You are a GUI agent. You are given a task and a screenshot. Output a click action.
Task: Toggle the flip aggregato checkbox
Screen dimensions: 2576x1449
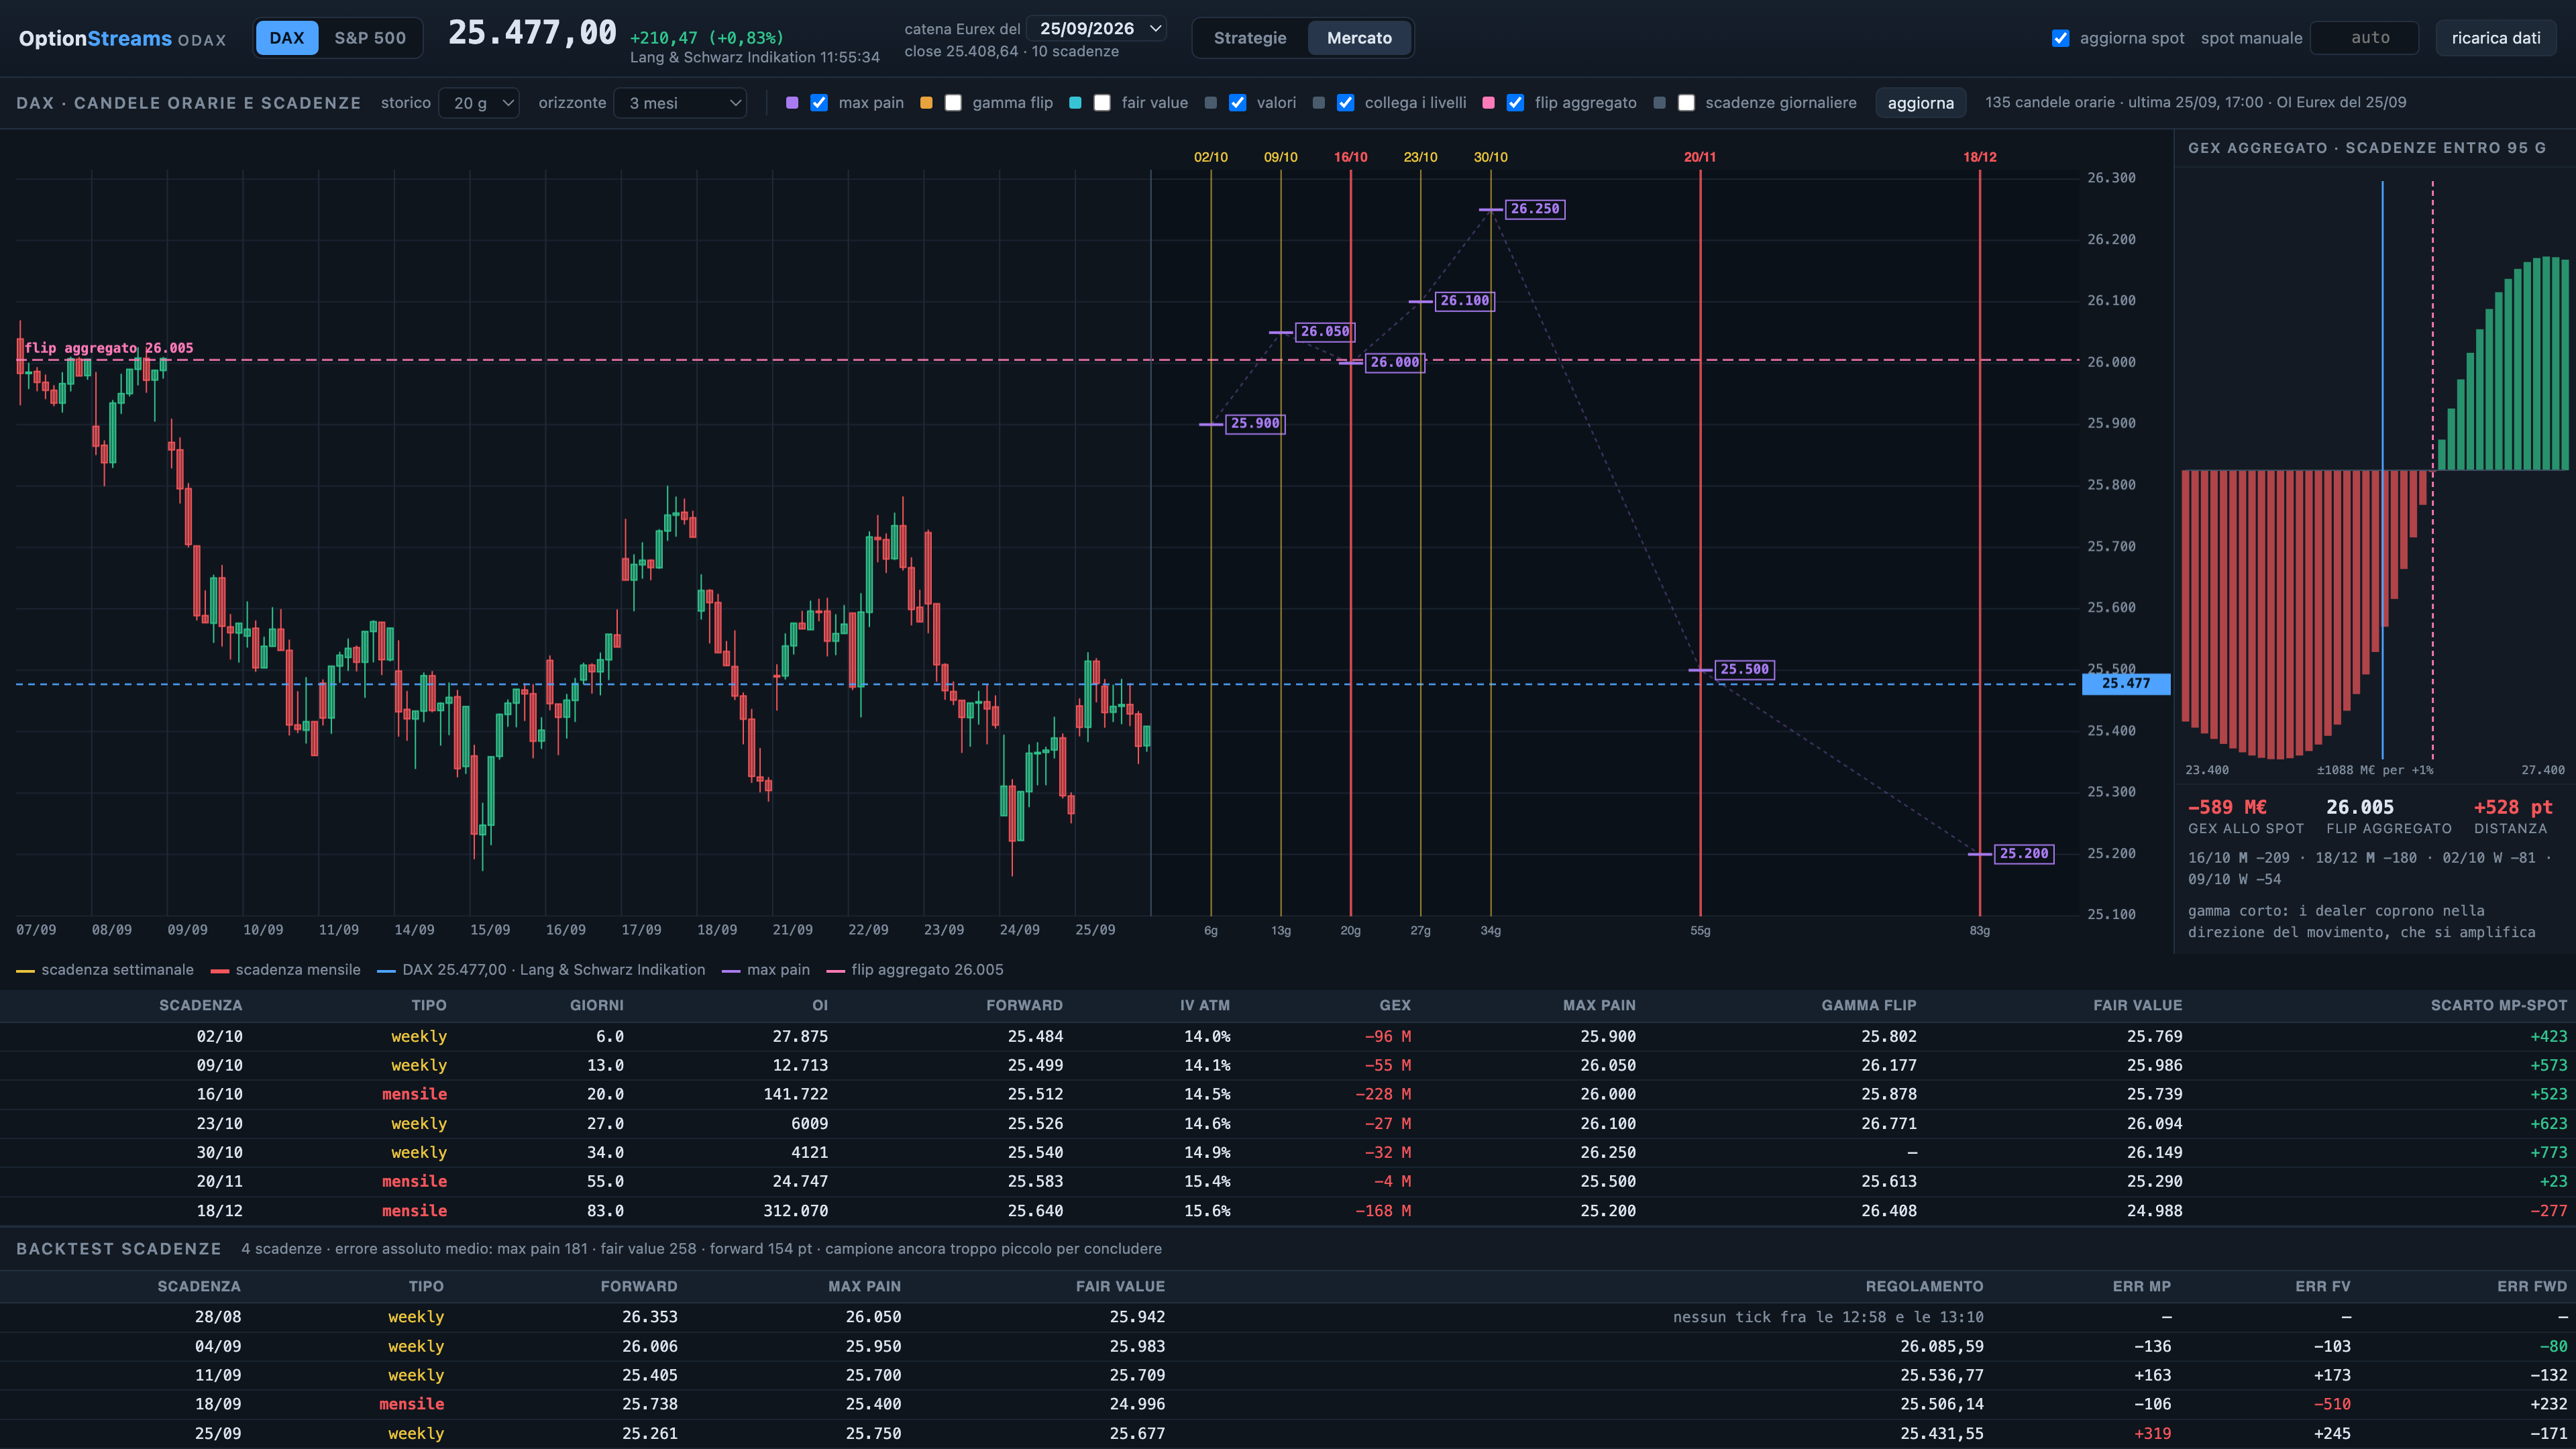[x=1515, y=103]
